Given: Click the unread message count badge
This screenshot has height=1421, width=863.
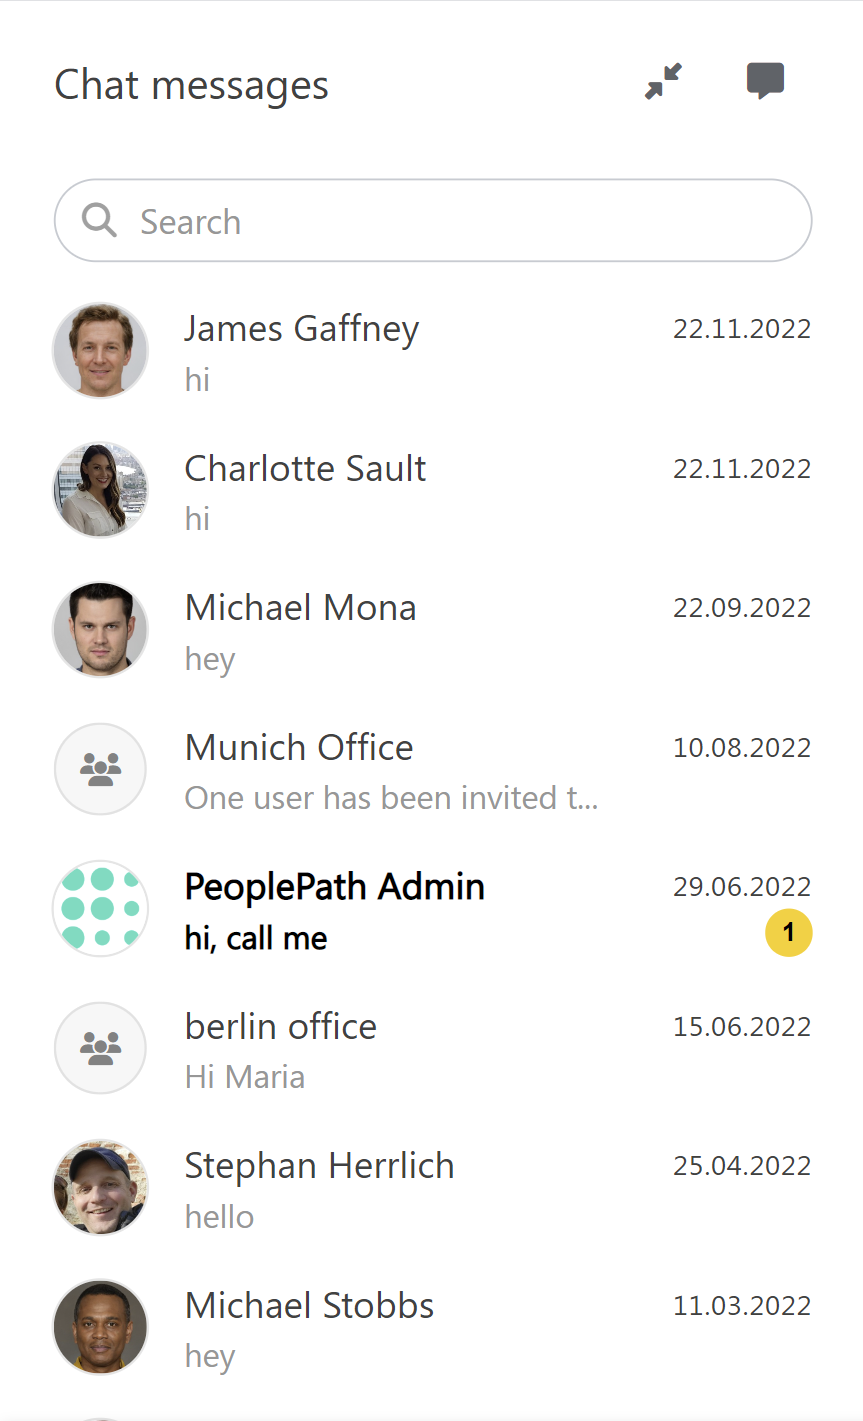Looking at the screenshot, I should tap(789, 932).
